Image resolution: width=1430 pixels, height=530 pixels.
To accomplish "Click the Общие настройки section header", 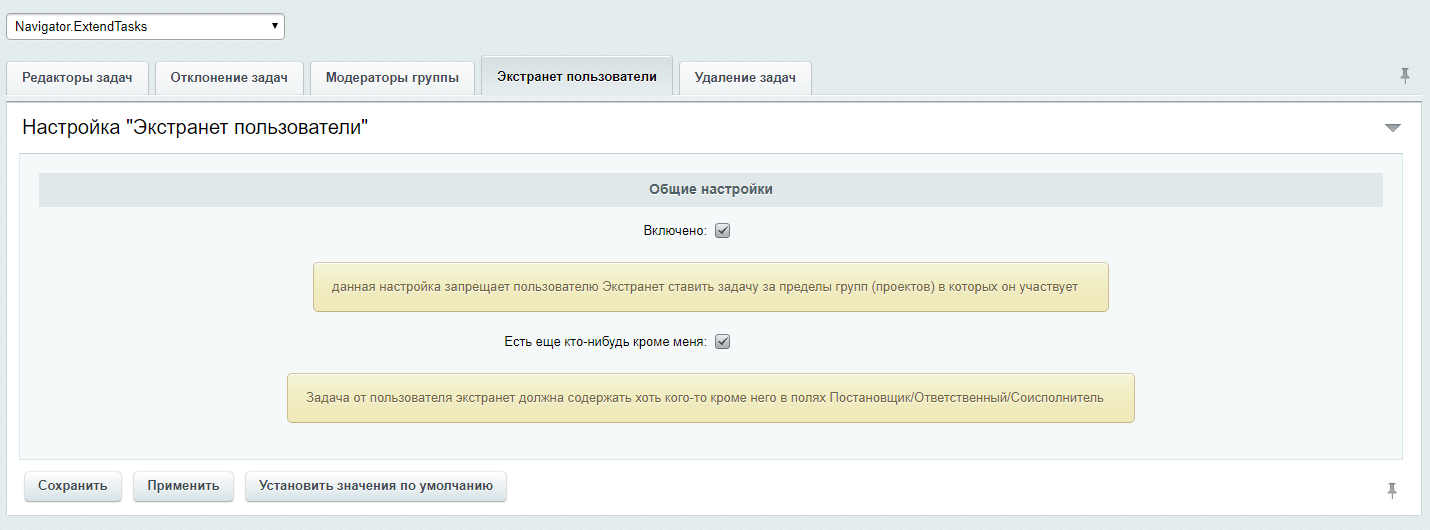I will coord(710,189).
